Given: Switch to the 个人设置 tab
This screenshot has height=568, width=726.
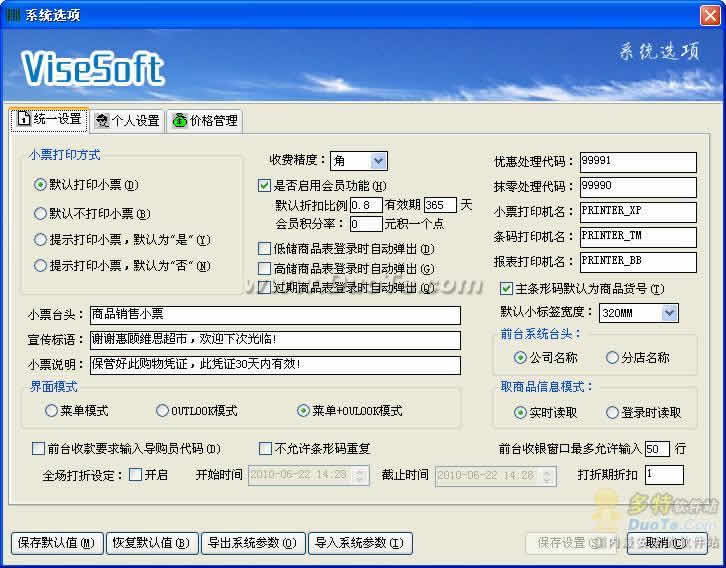Looking at the screenshot, I should pyautogui.click(x=127, y=121).
